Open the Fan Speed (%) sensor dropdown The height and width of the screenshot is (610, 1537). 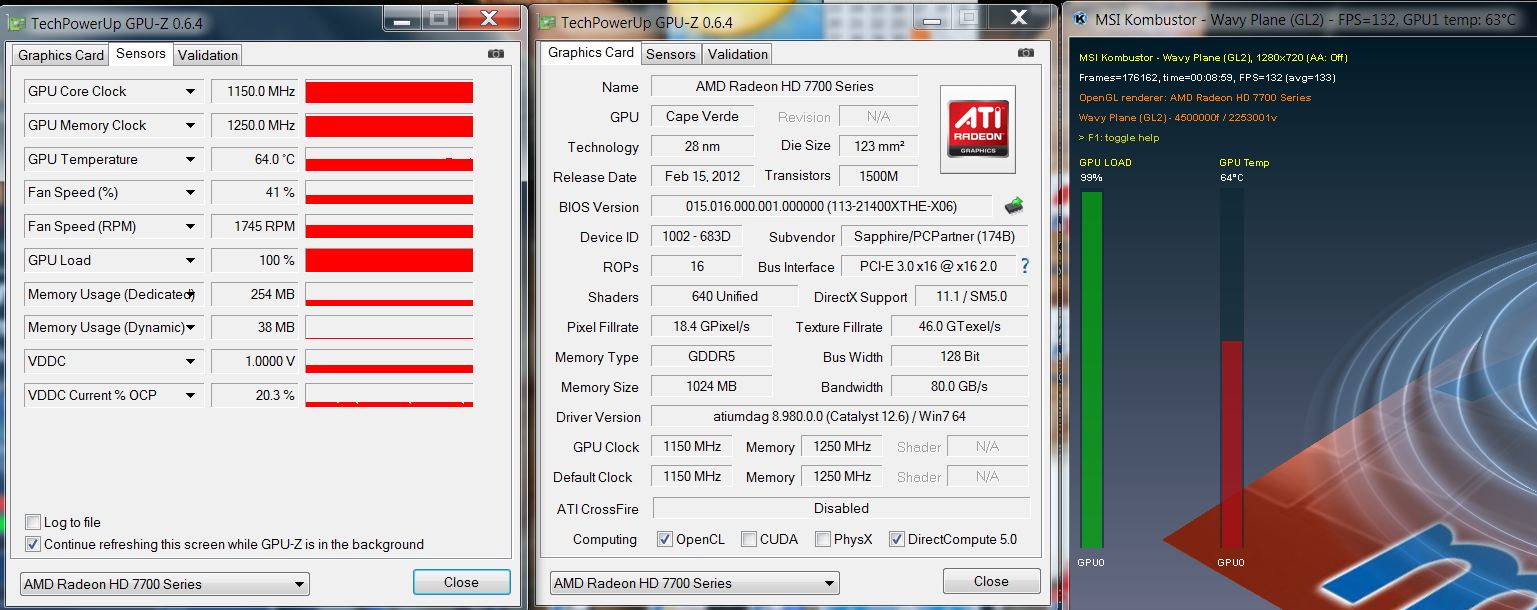[190, 193]
